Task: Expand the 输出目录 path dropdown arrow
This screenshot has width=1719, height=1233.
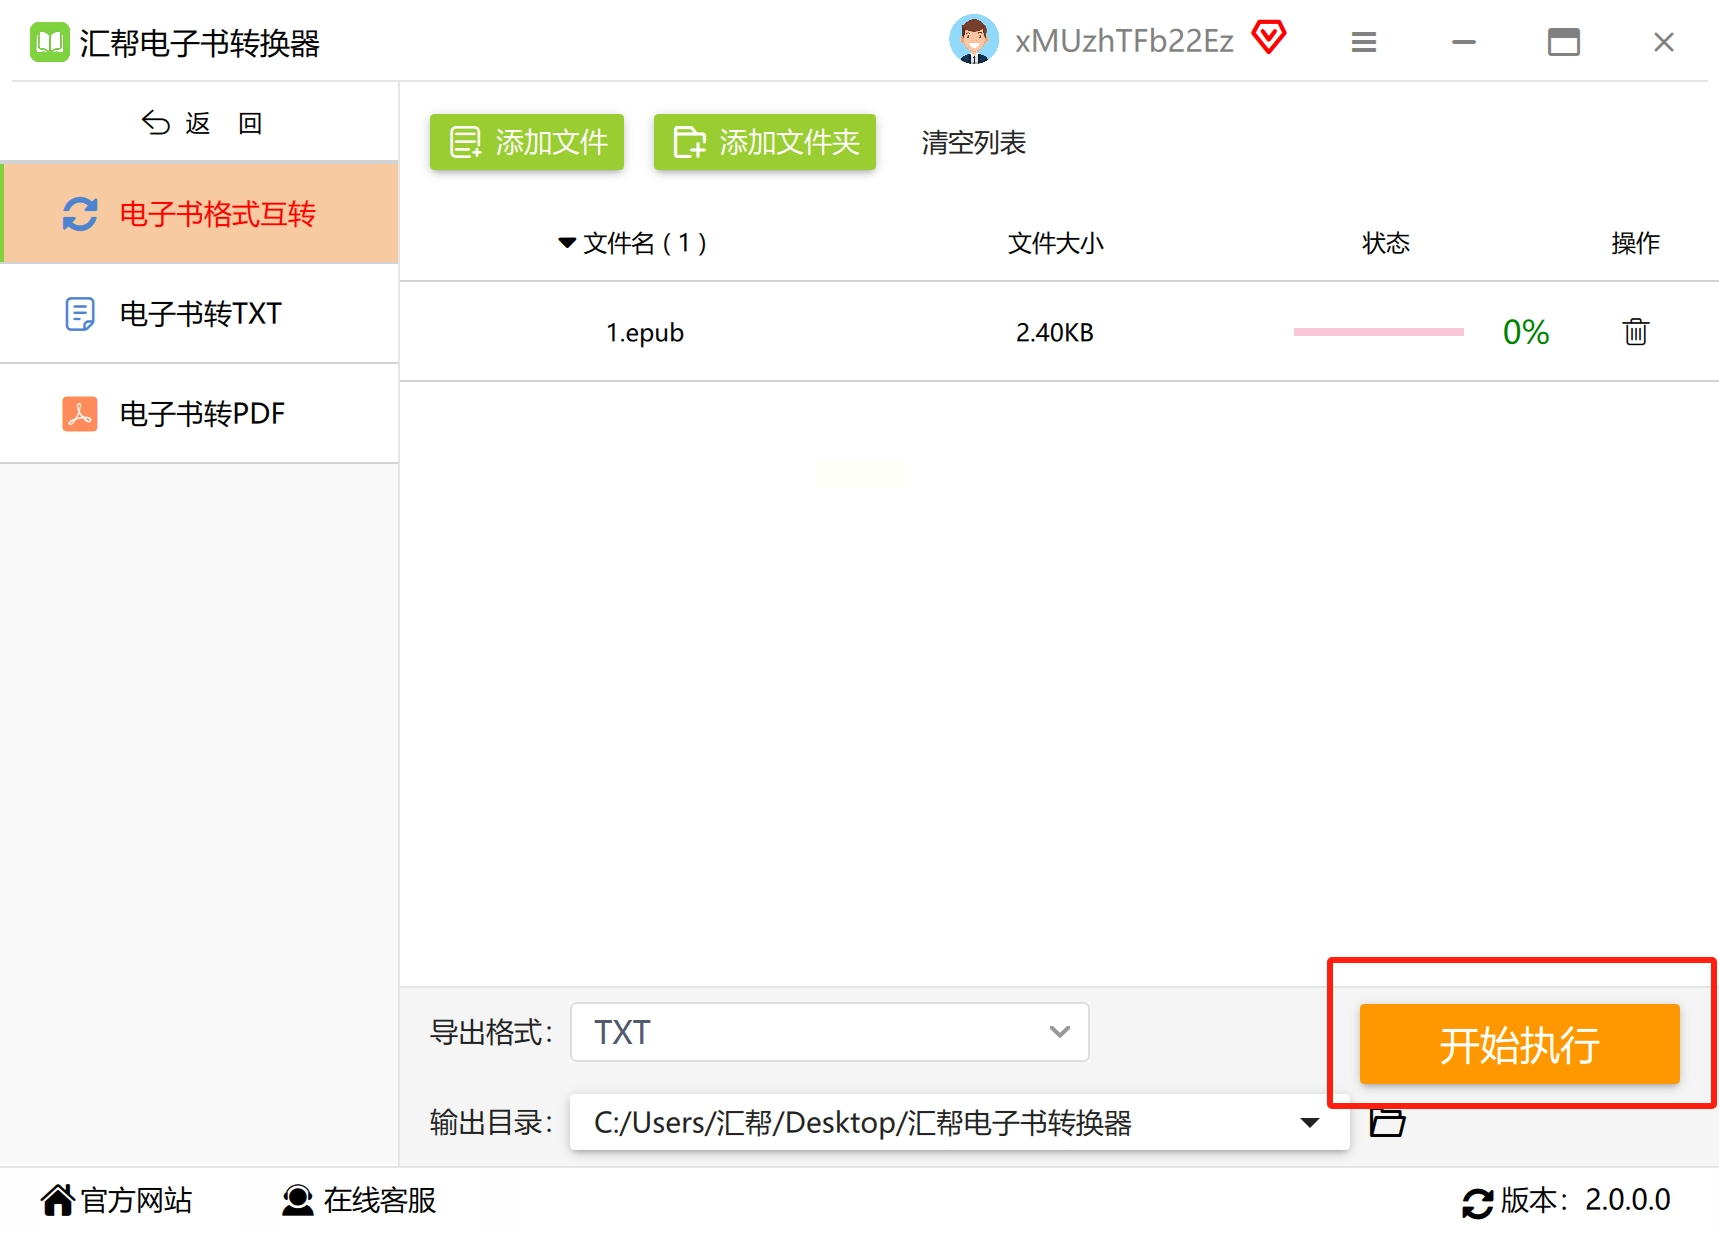Action: pyautogui.click(x=1309, y=1122)
